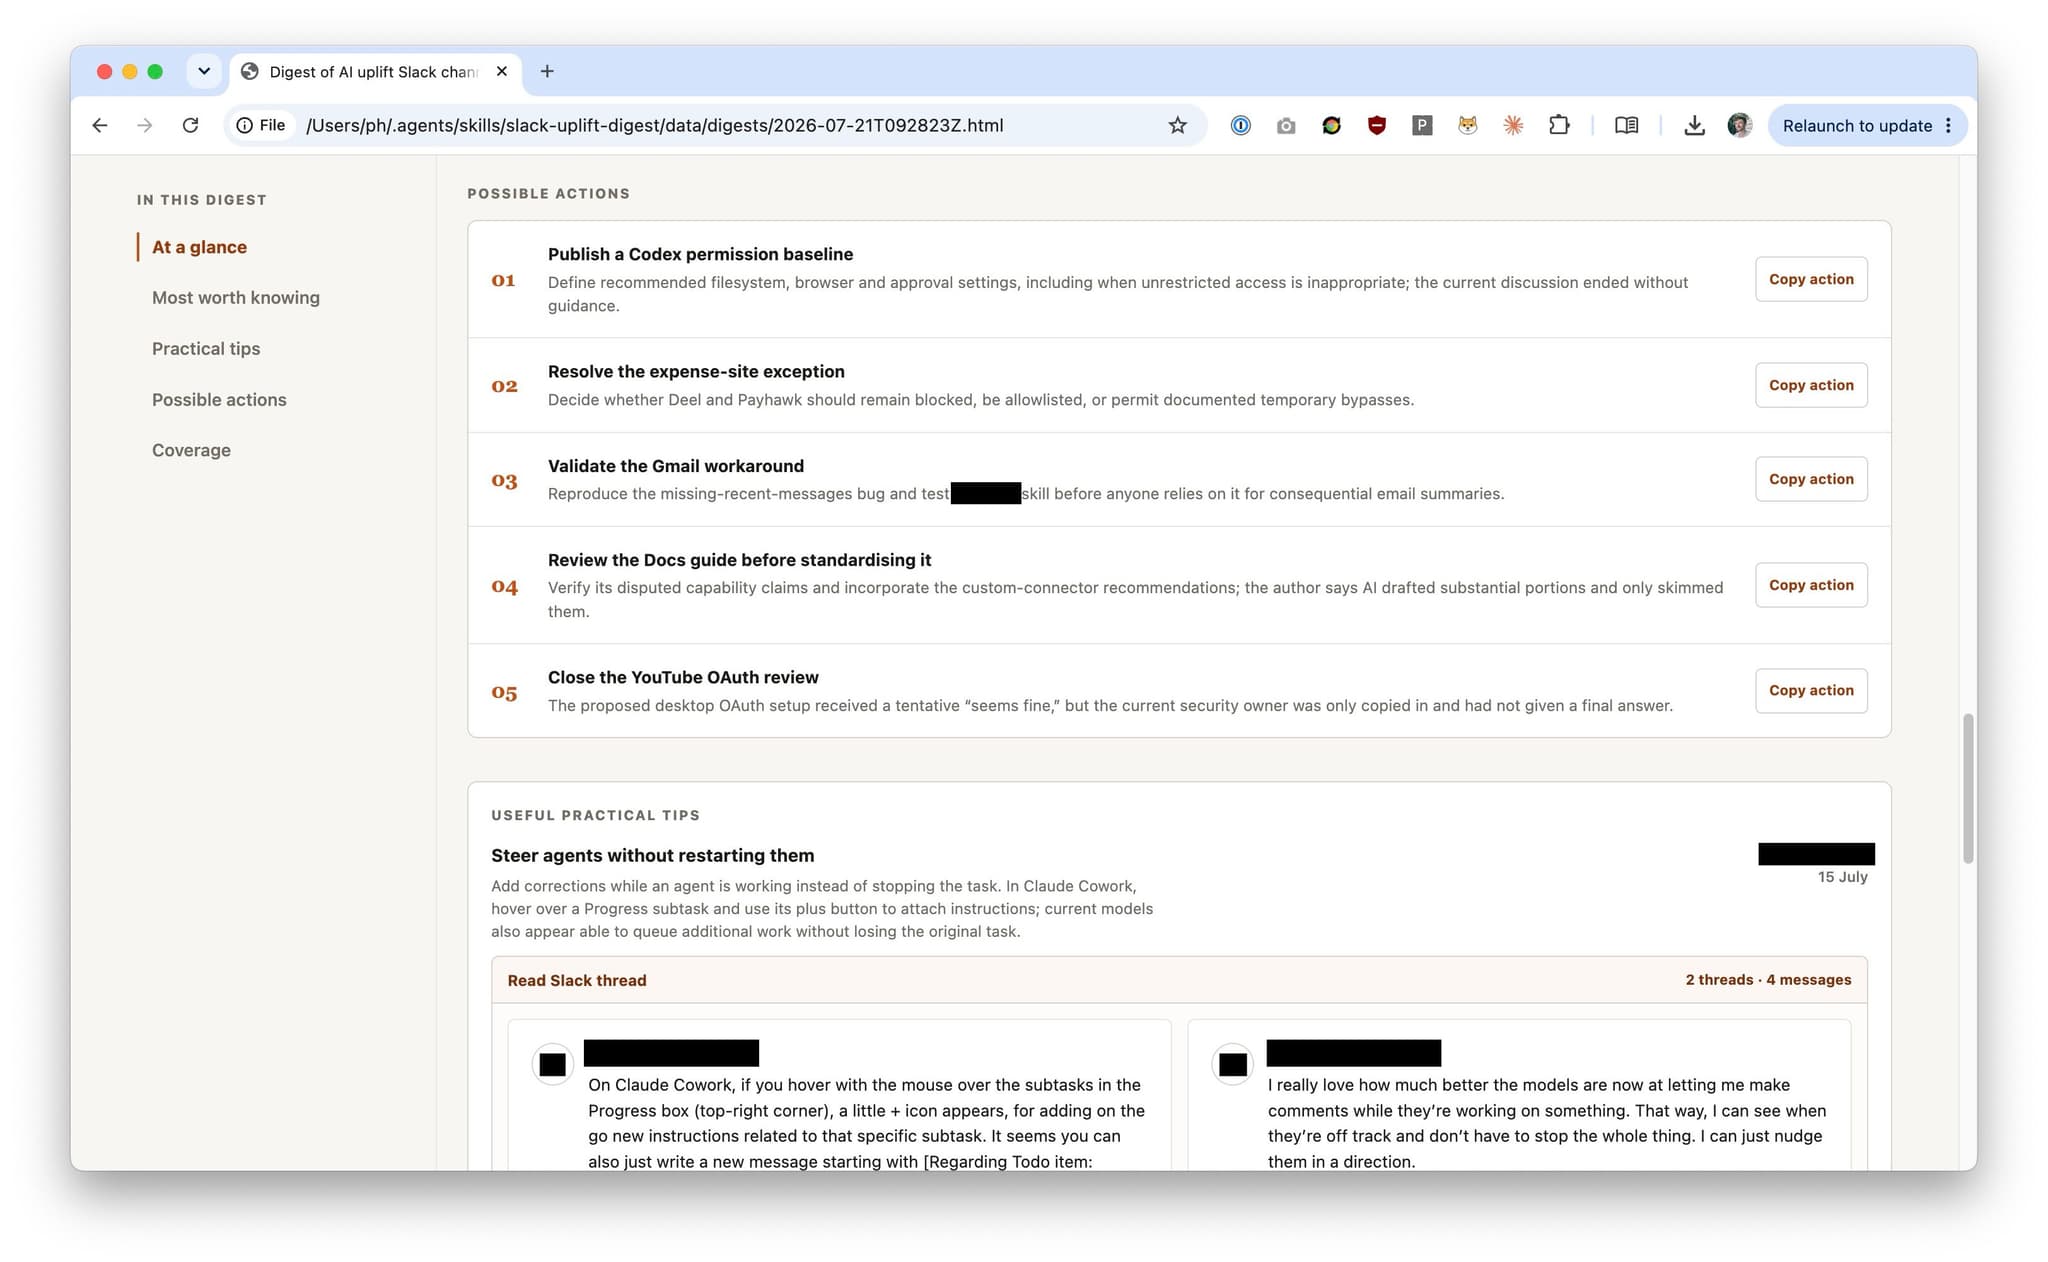2048x1262 pixels.
Task: Click the address bar file path
Action: pyautogui.click(x=654, y=125)
